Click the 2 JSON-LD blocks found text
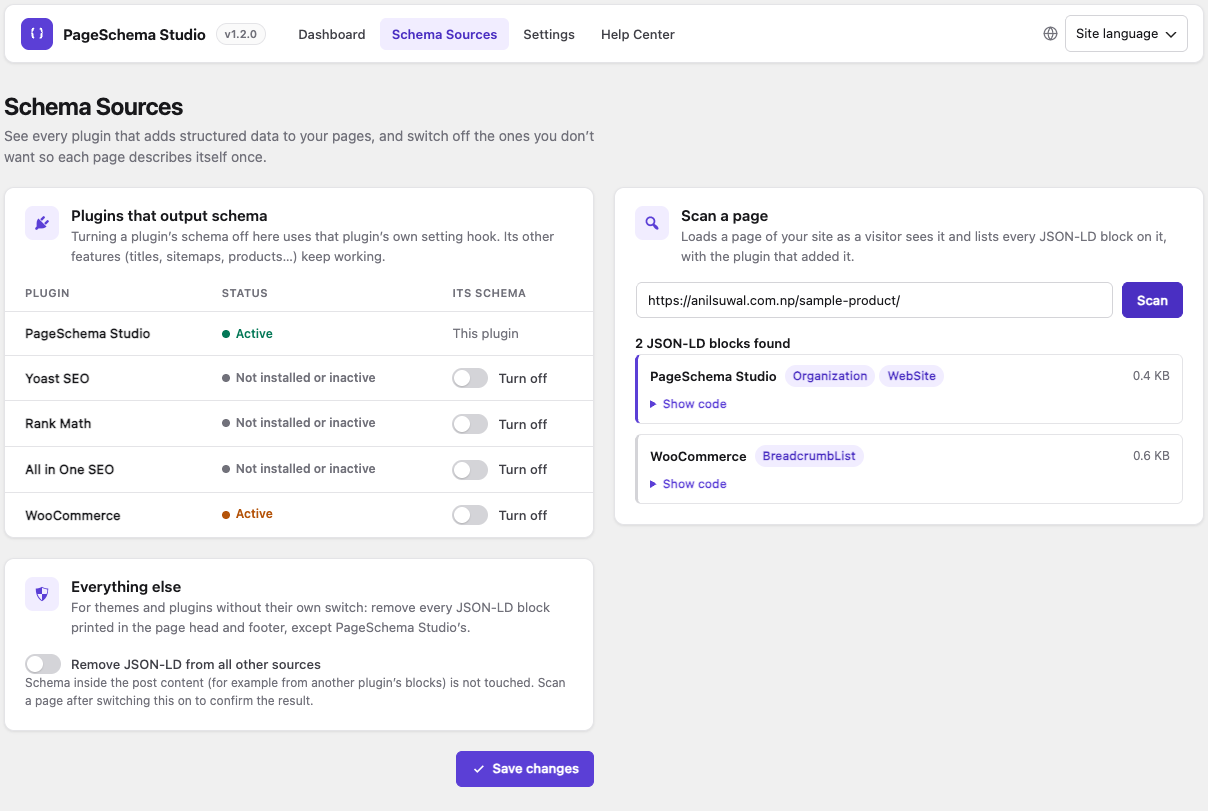Viewport: 1208px width, 811px height. 713,343
